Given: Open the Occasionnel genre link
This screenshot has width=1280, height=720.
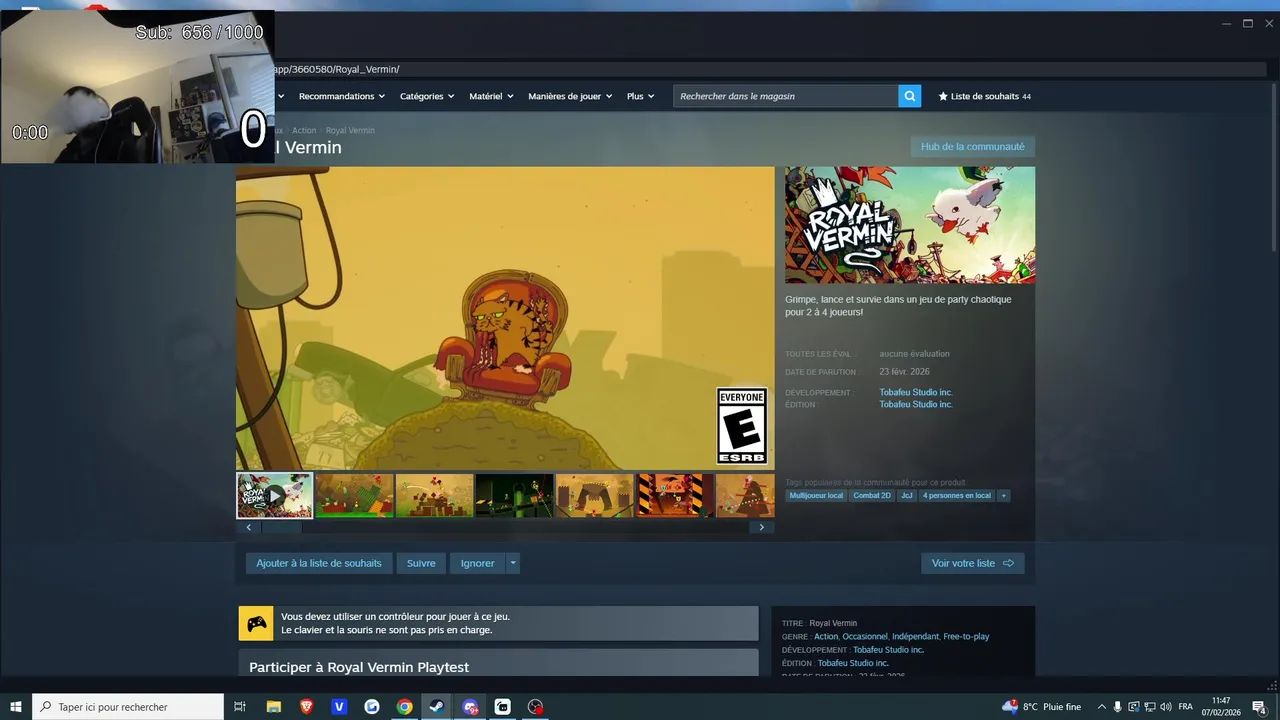Looking at the screenshot, I should (865, 636).
